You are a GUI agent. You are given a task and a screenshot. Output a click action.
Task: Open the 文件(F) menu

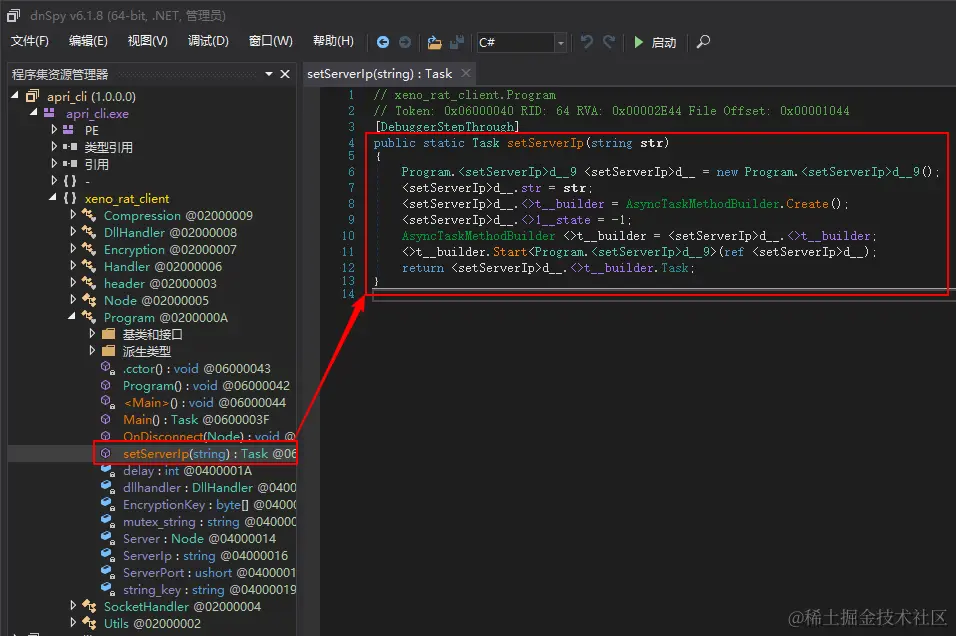click(30, 41)
